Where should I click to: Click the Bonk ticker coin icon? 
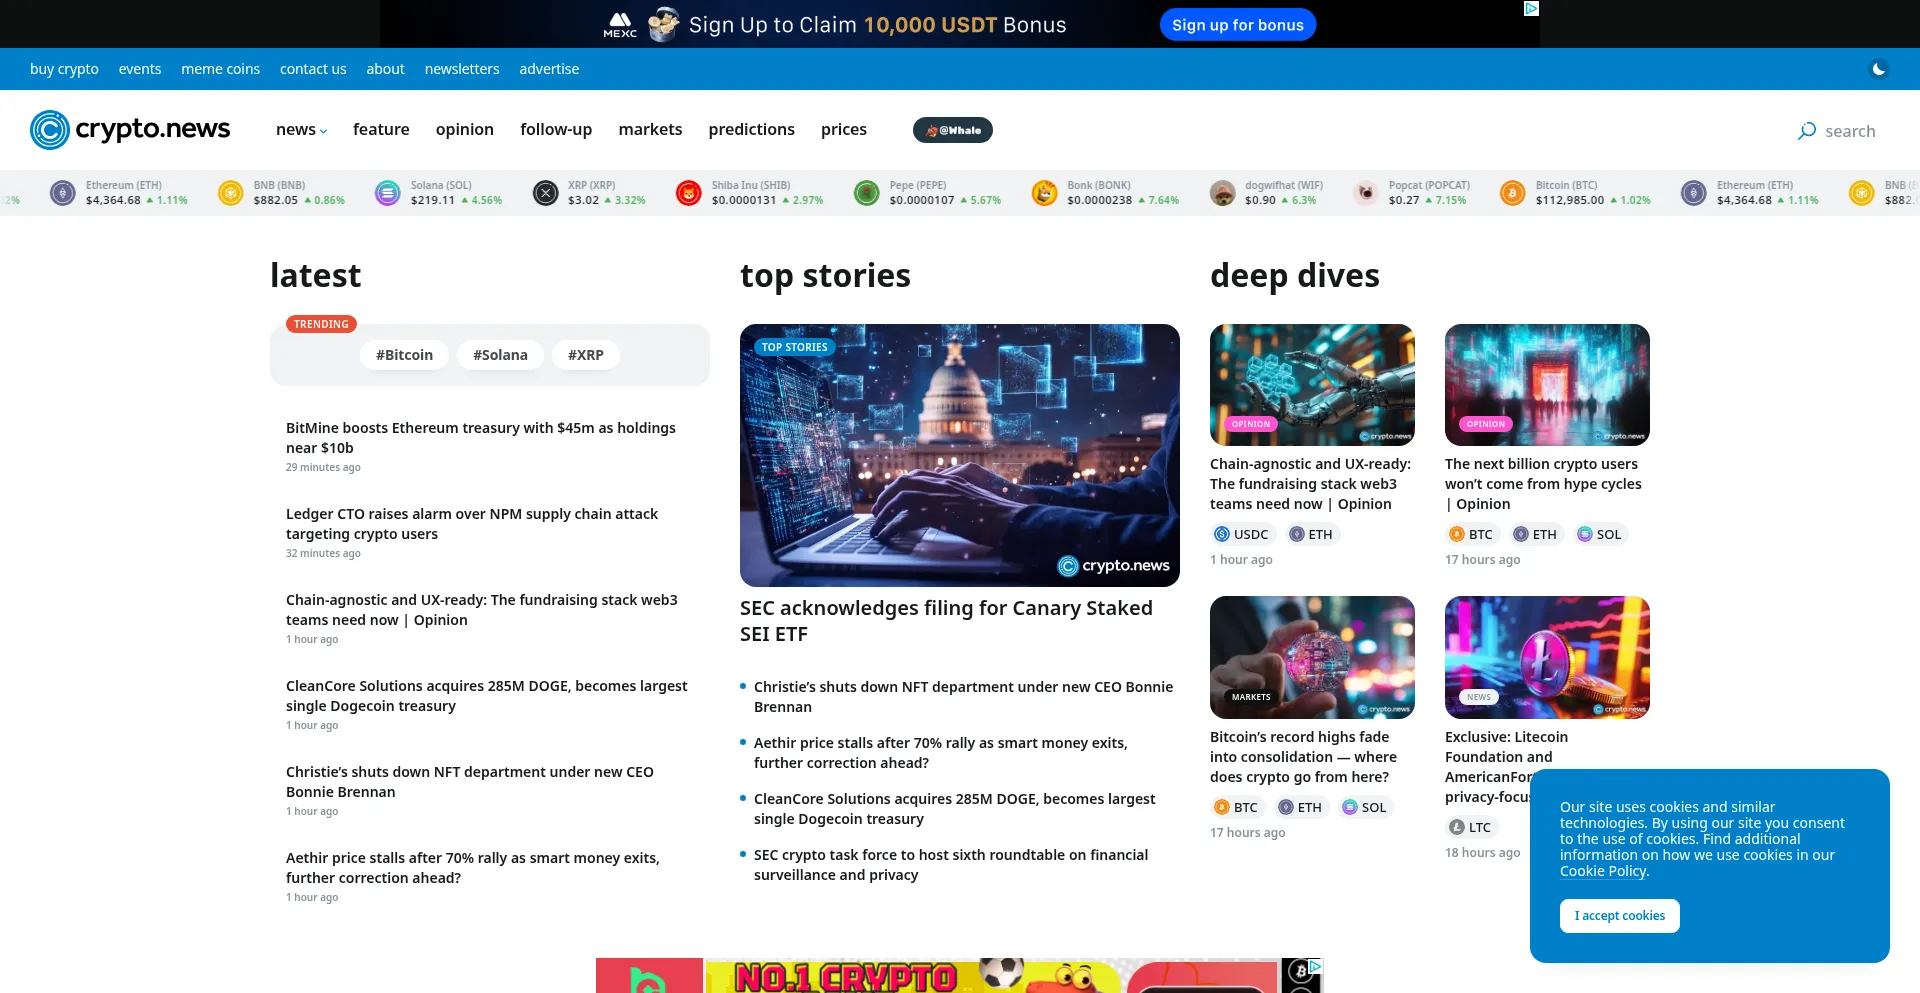1045,193
